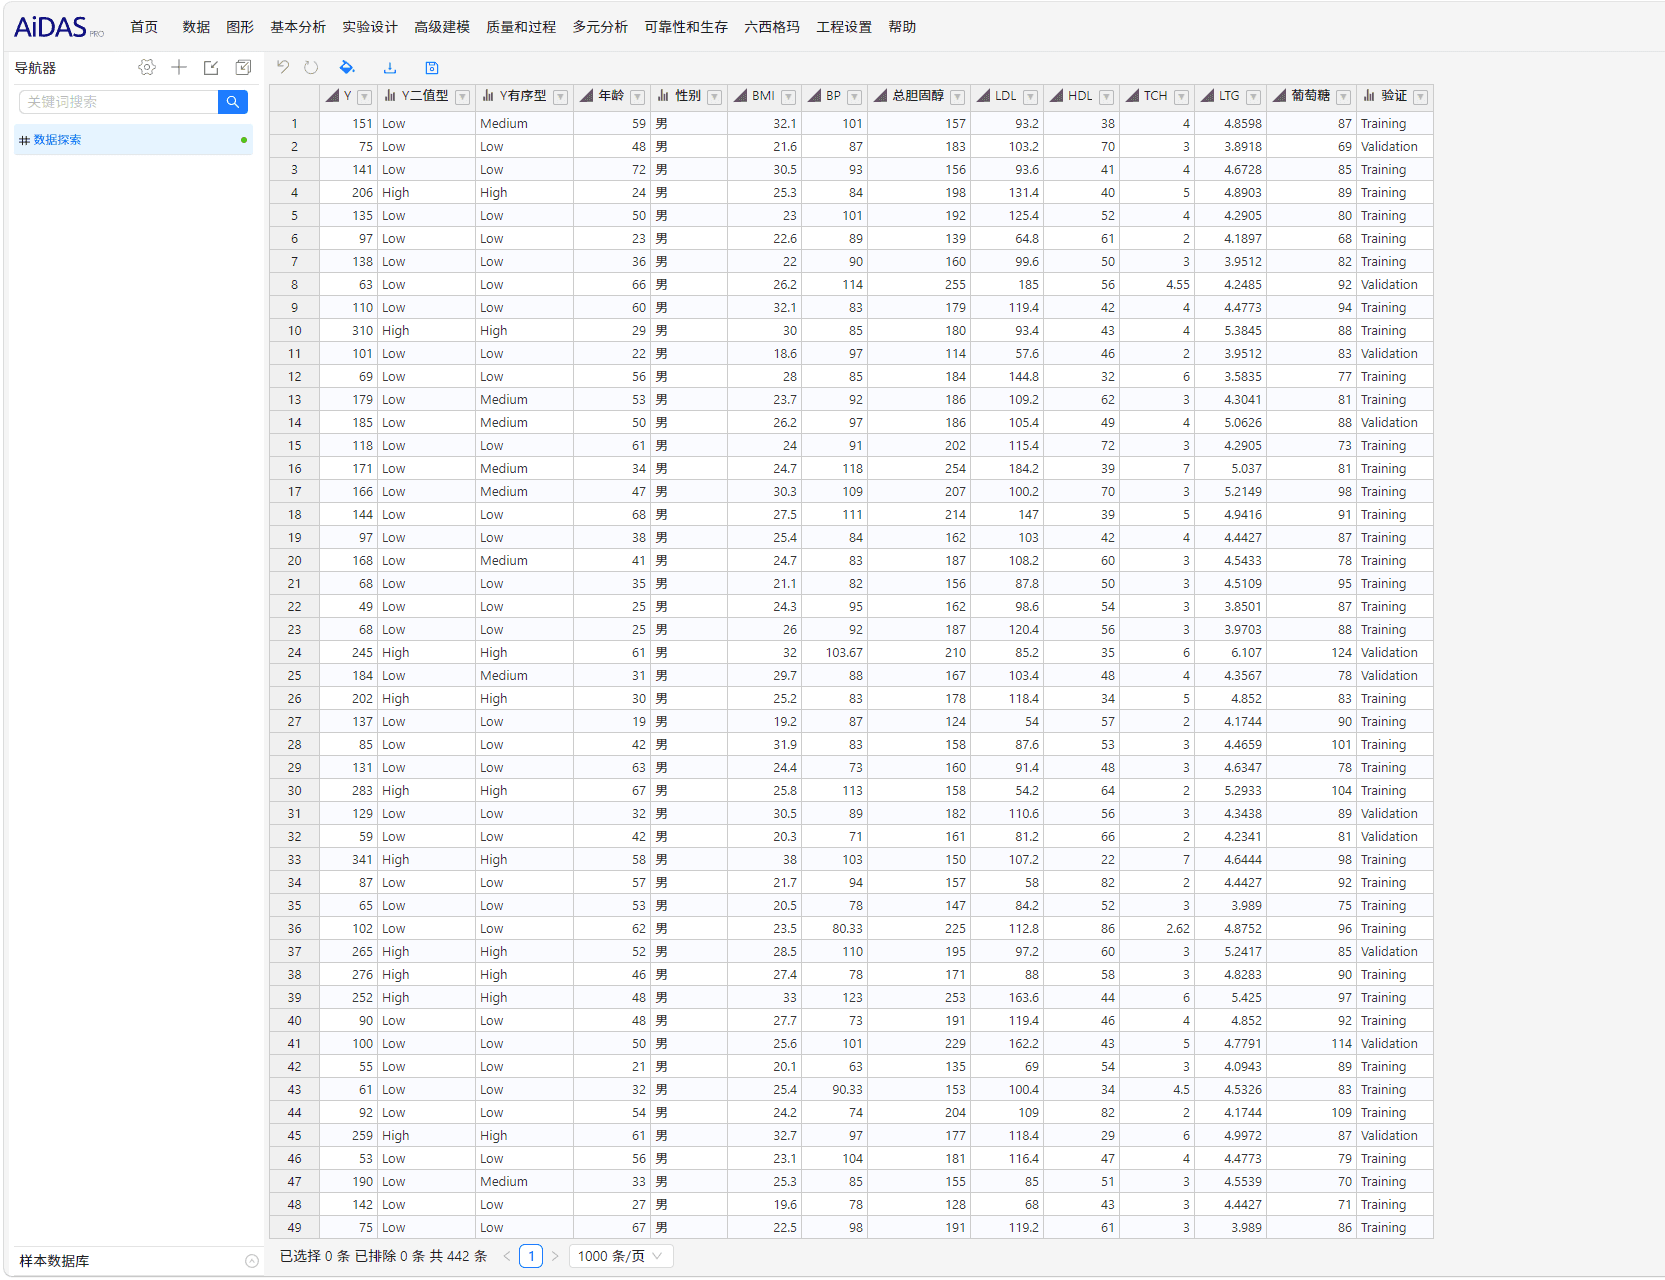
Task: Open the 数据 menu
Action: [x=196, y=27]
